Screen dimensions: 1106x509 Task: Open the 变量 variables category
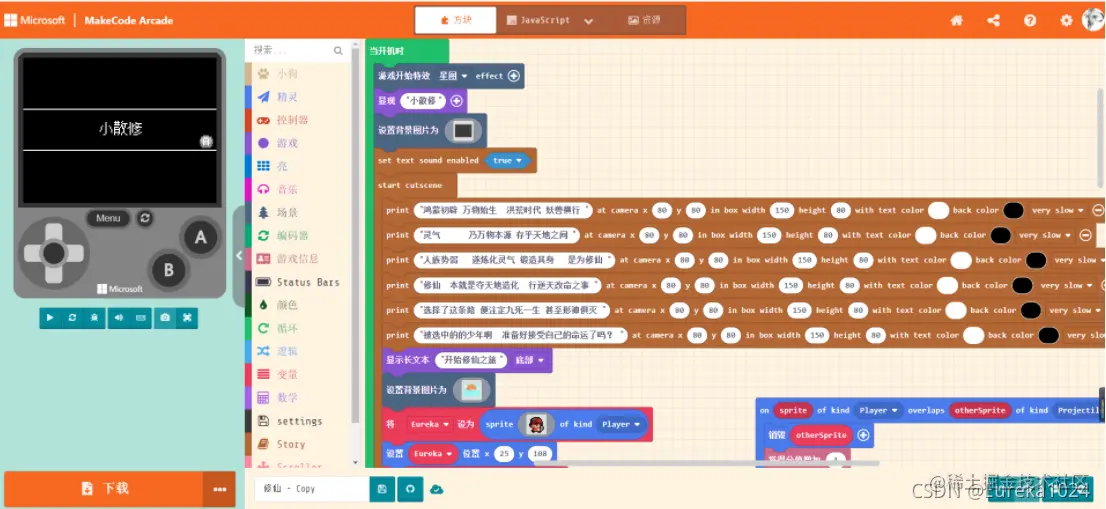(297, 374)
